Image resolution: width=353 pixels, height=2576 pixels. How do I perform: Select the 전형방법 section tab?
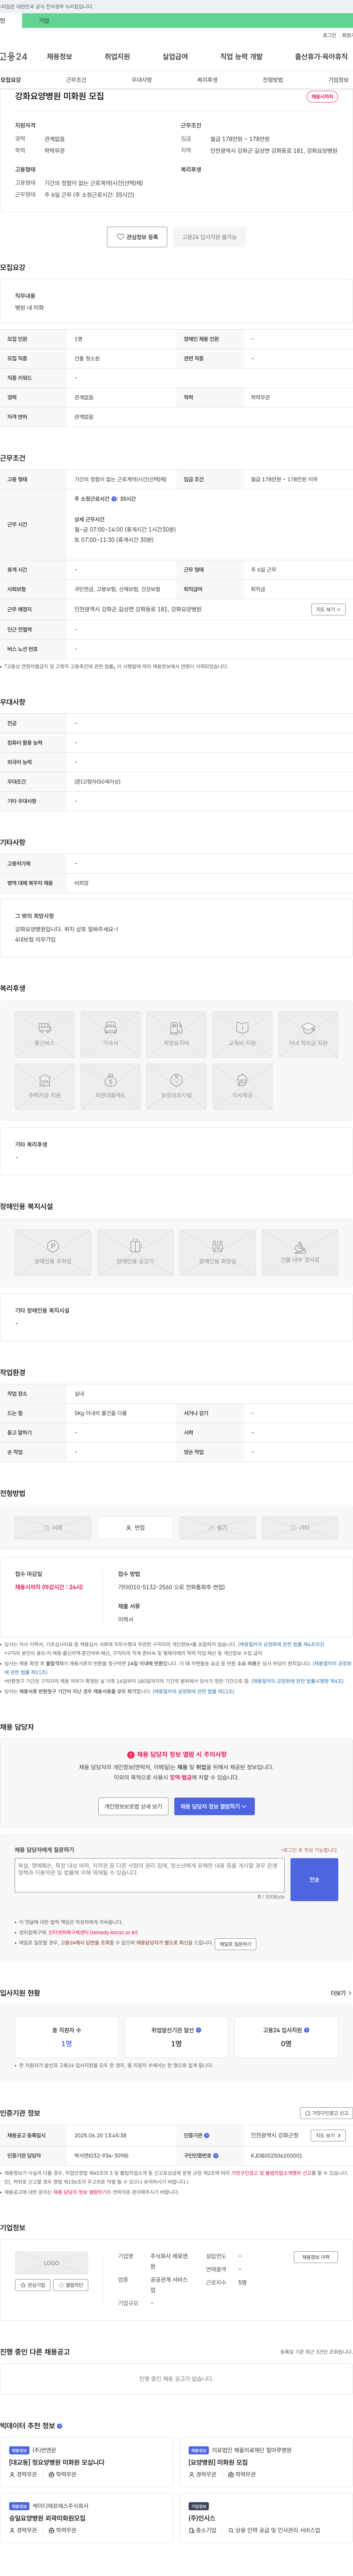[273, 80]
